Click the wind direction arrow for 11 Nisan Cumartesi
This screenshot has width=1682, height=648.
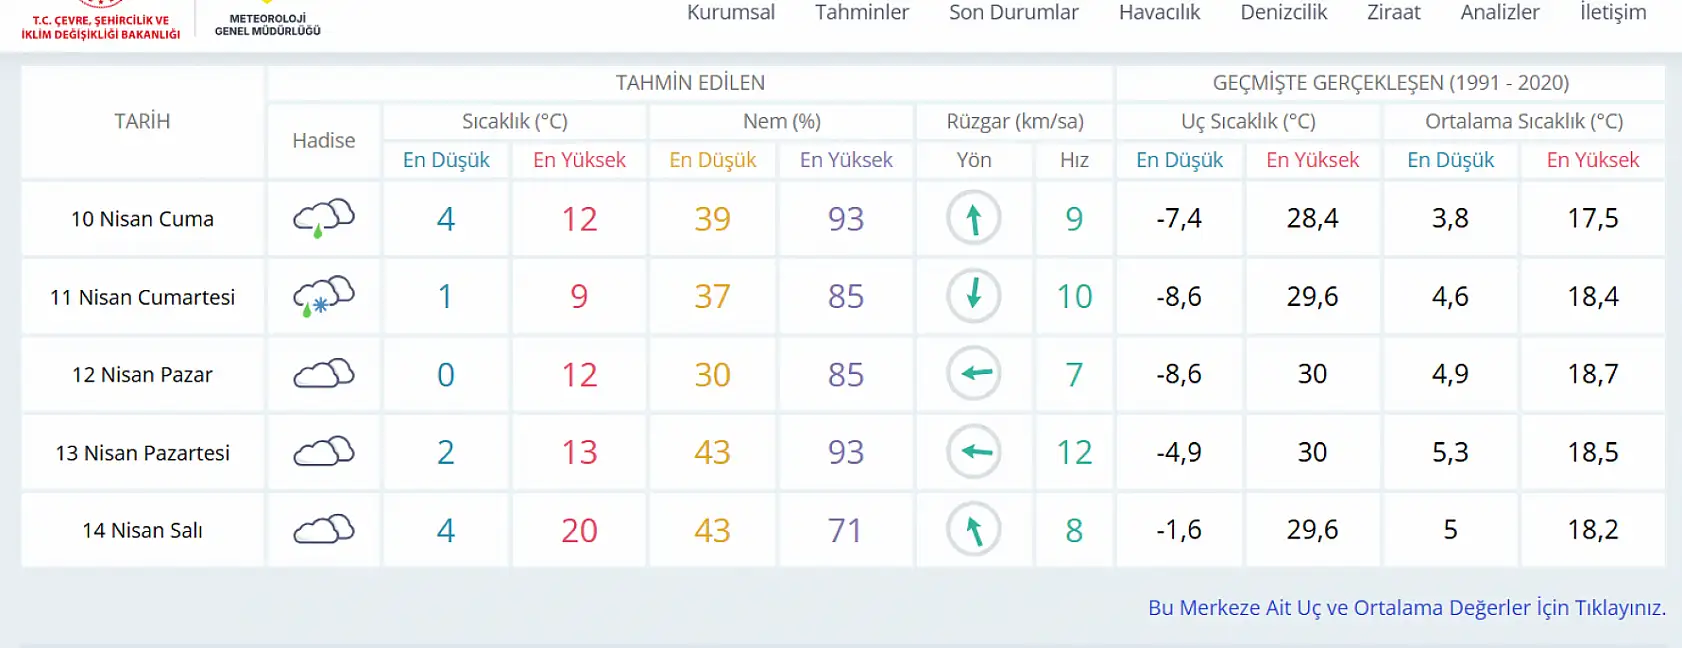point(974,296)
